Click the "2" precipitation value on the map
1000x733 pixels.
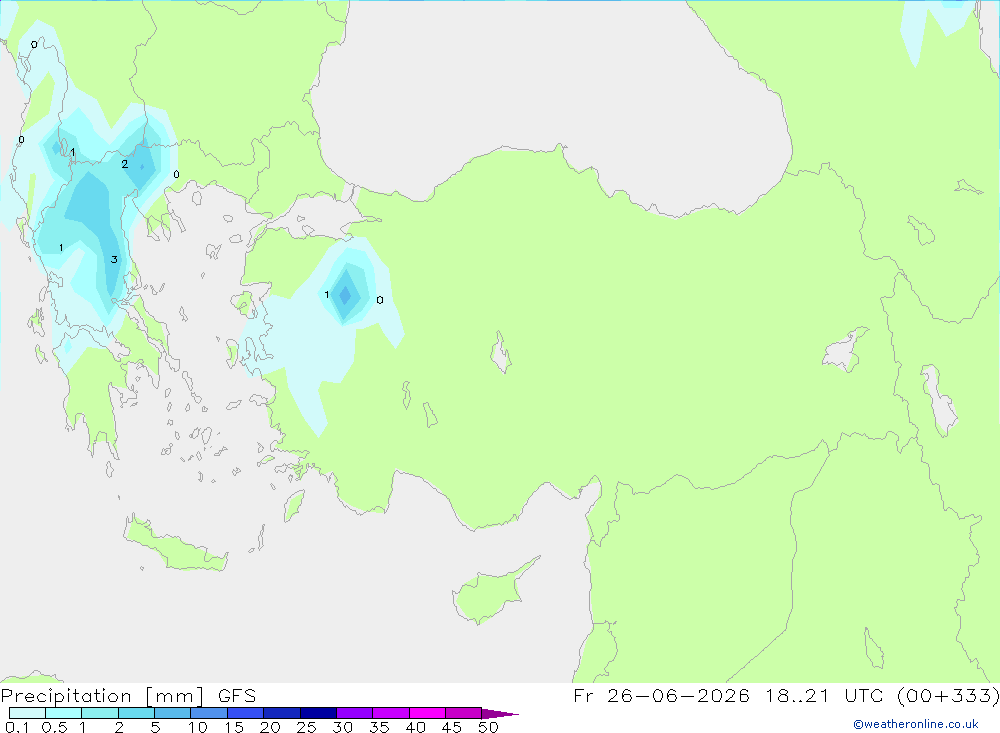tap(124, 164)
